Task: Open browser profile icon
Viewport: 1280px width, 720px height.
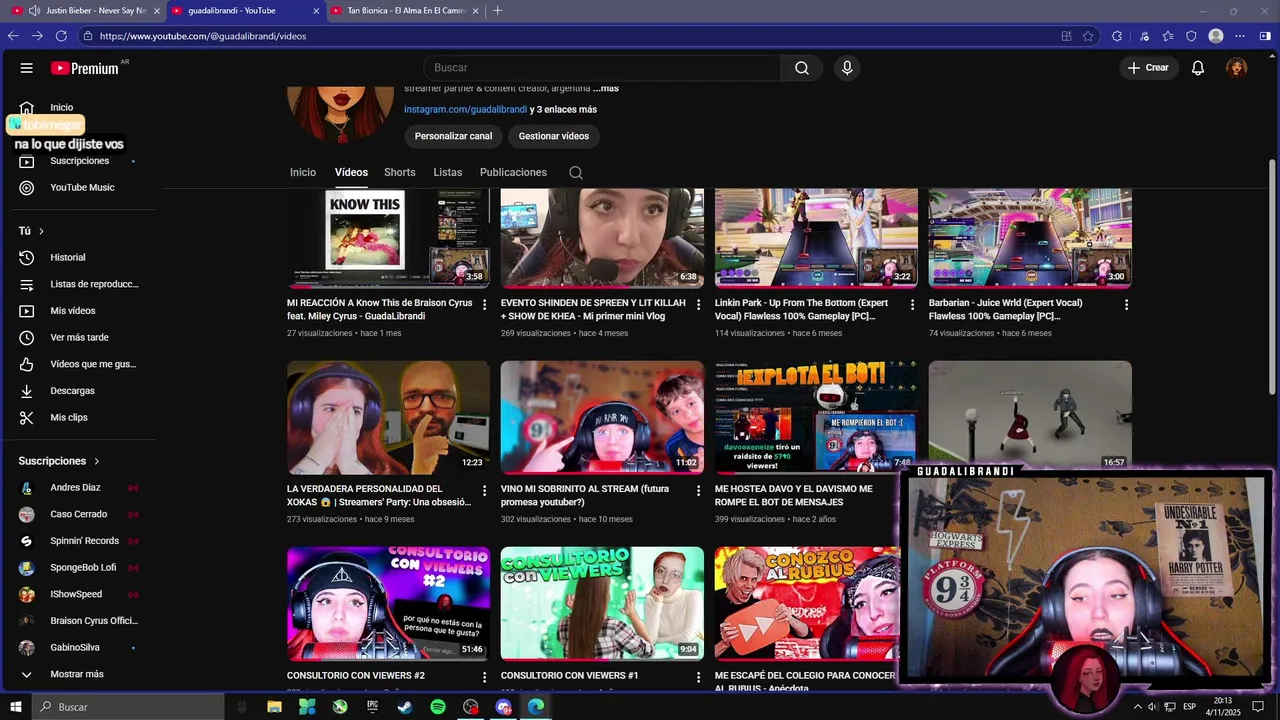Action: pyautogui.click(x=1216, y=36)
